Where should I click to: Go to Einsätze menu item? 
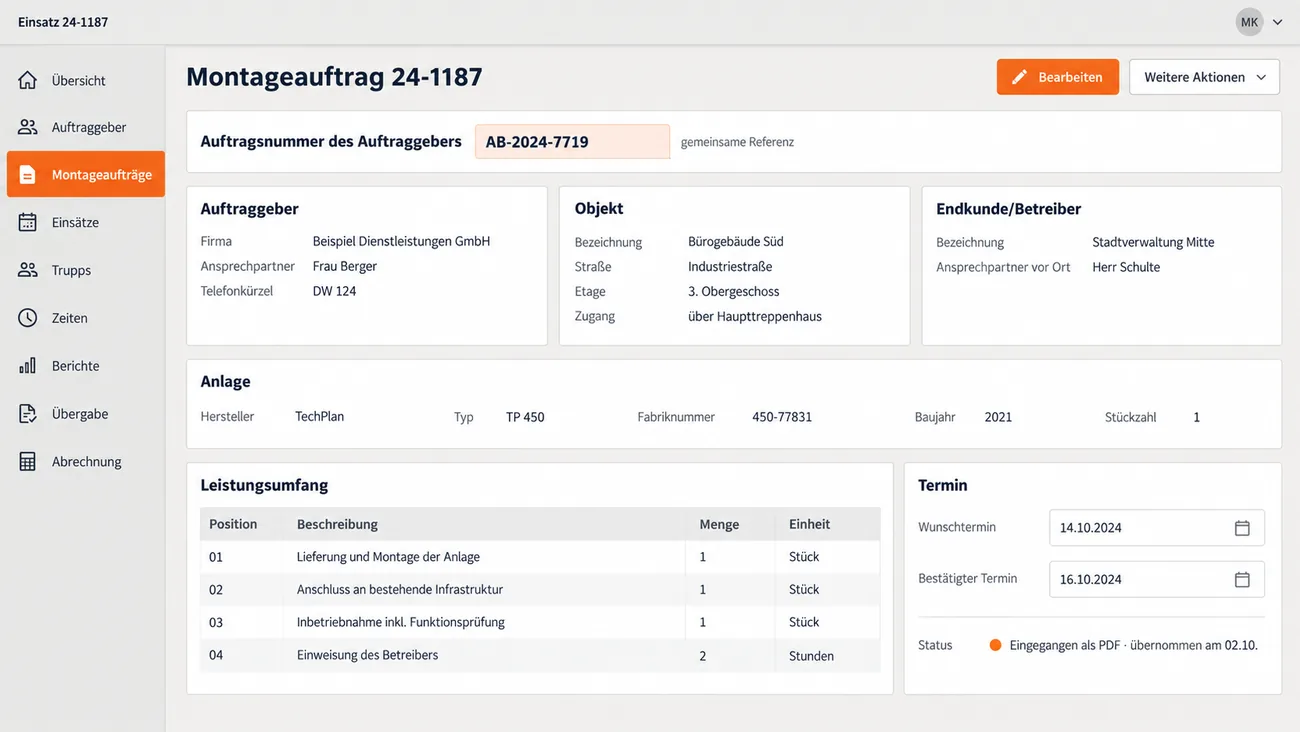(85, 222)
